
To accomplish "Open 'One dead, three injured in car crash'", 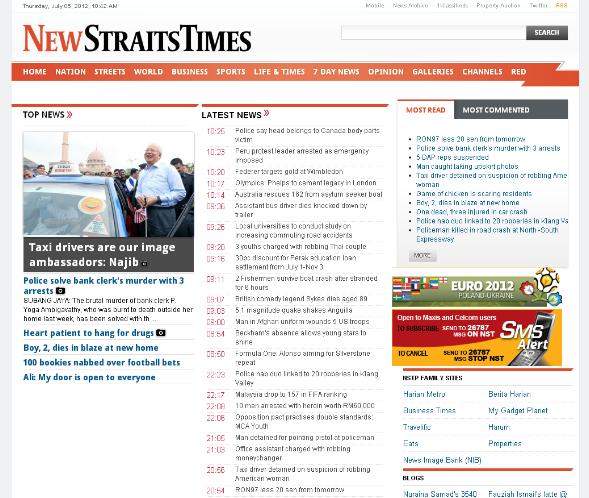I will tap(471, 212).
